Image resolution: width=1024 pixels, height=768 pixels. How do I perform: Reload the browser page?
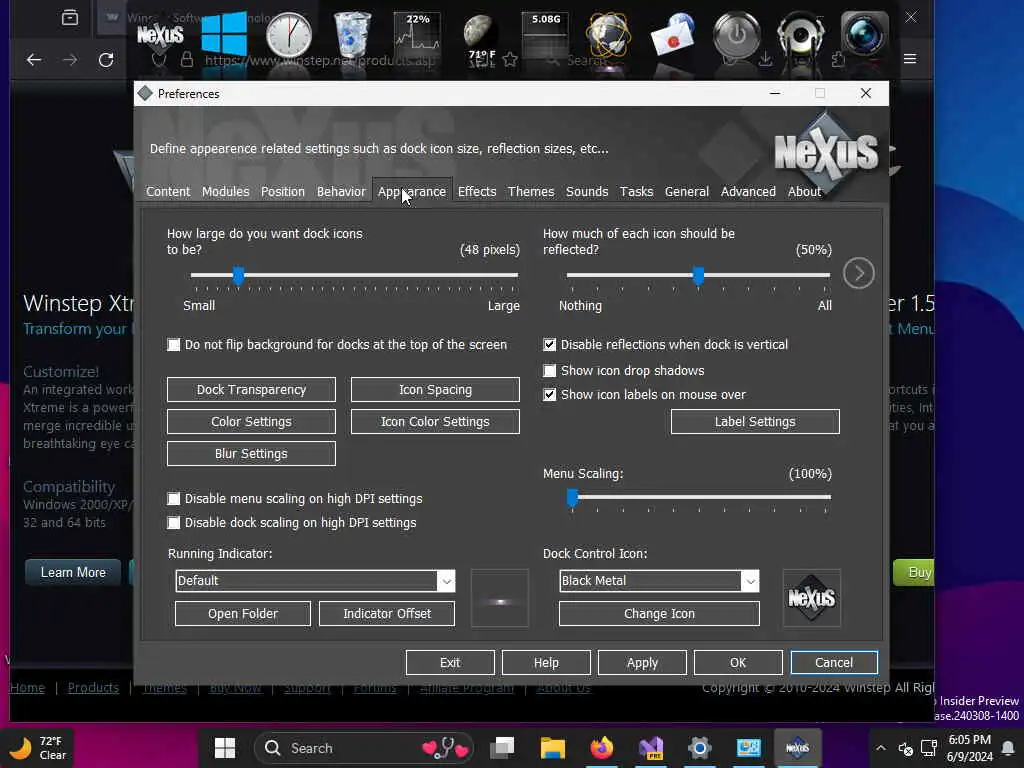(106, 60)
